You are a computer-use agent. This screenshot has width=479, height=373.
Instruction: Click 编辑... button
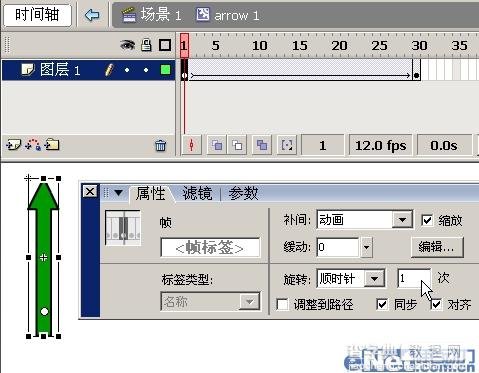(x=437, y=247)
